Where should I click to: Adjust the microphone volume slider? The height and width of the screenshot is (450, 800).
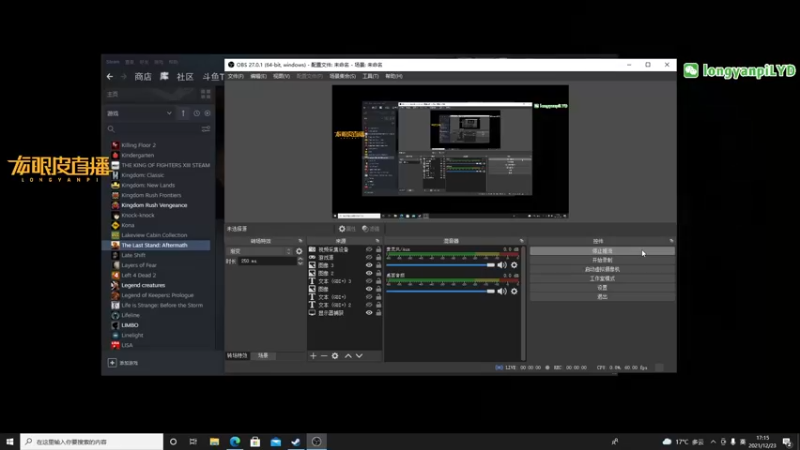440,265
